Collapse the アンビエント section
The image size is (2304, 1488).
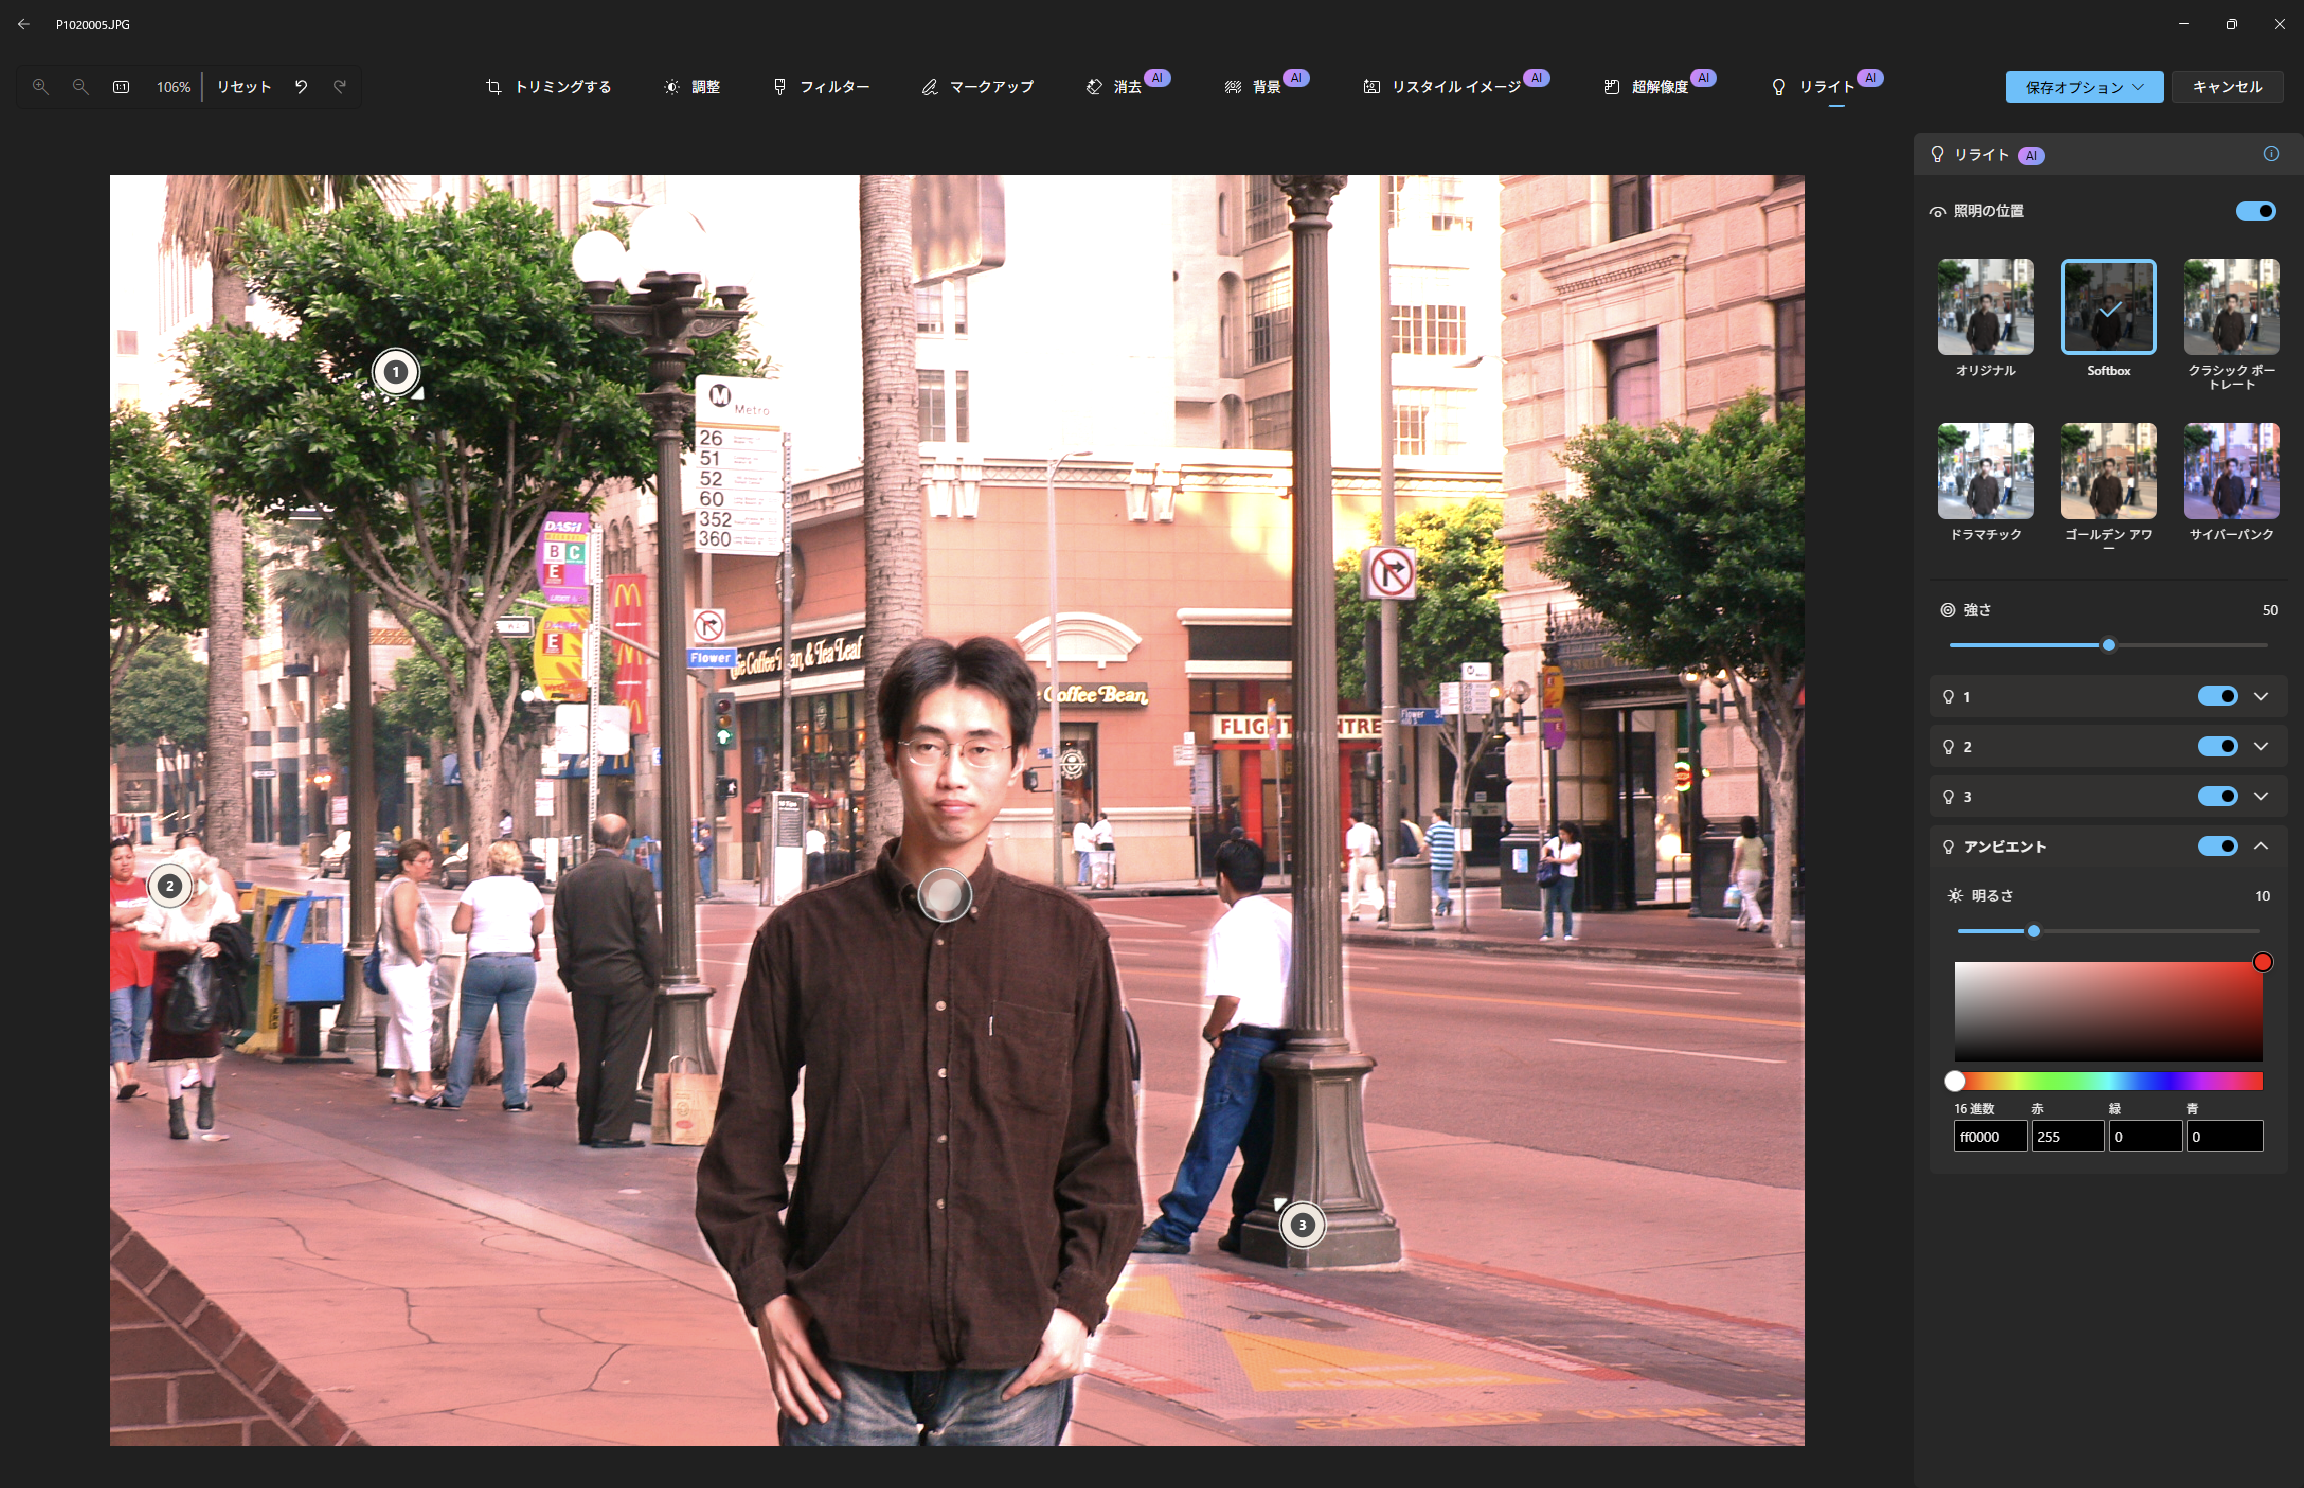click(2261, 846)
